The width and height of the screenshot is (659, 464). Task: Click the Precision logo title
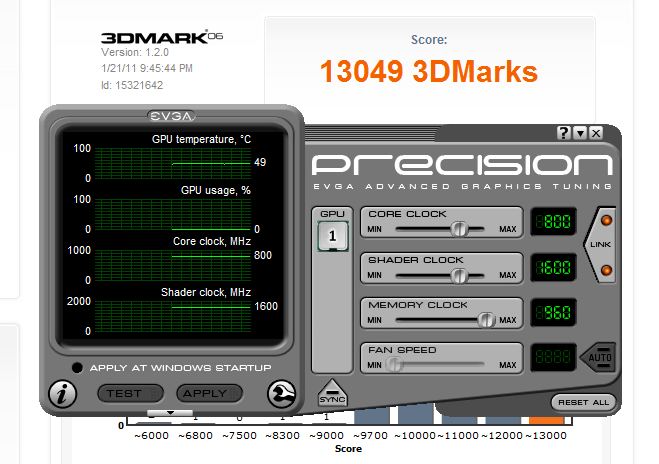click(462, 165)
